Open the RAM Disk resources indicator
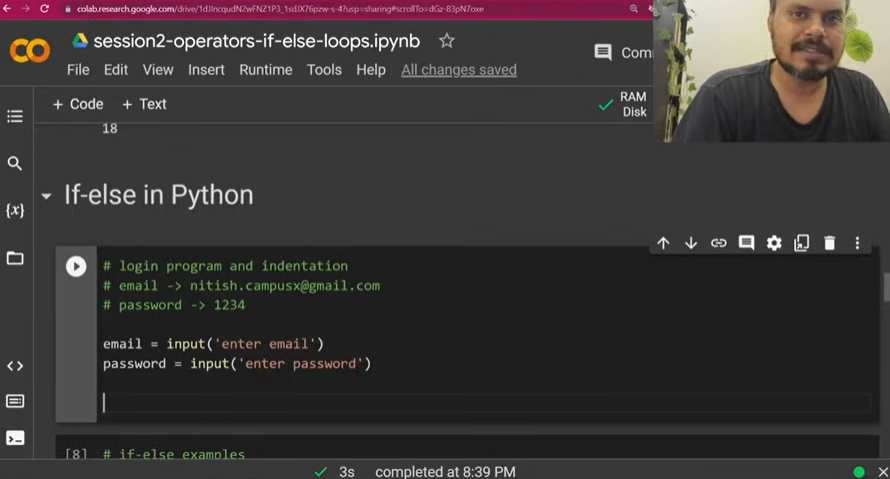The width and height of the screenshot is (890, 479). [623, 104]
